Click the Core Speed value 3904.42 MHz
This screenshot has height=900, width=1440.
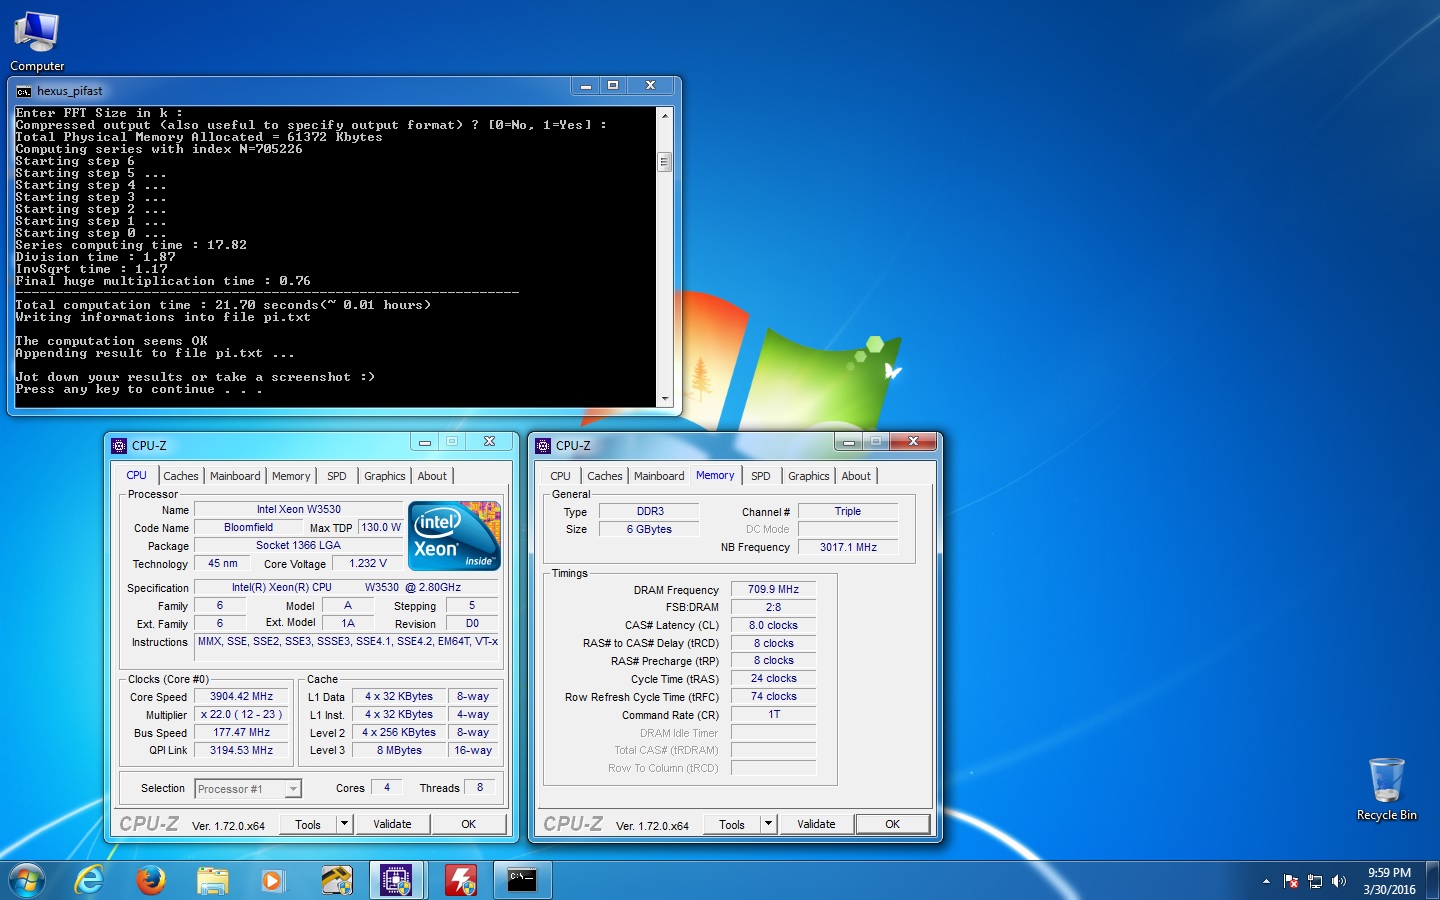pos(241,696)
